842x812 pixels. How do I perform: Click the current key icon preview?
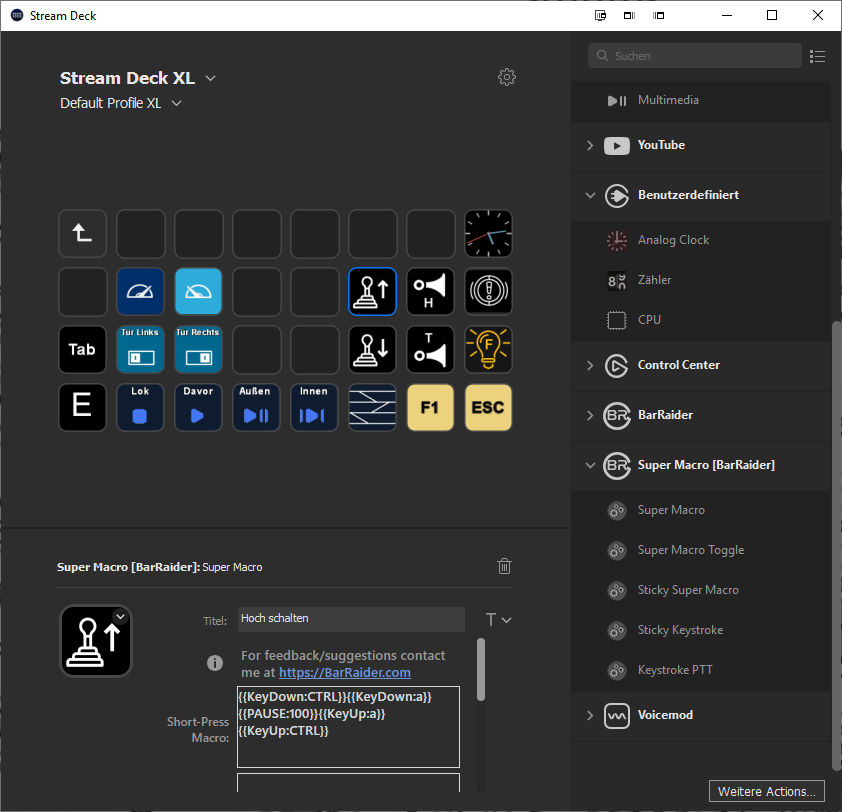(x=96, y=641)
